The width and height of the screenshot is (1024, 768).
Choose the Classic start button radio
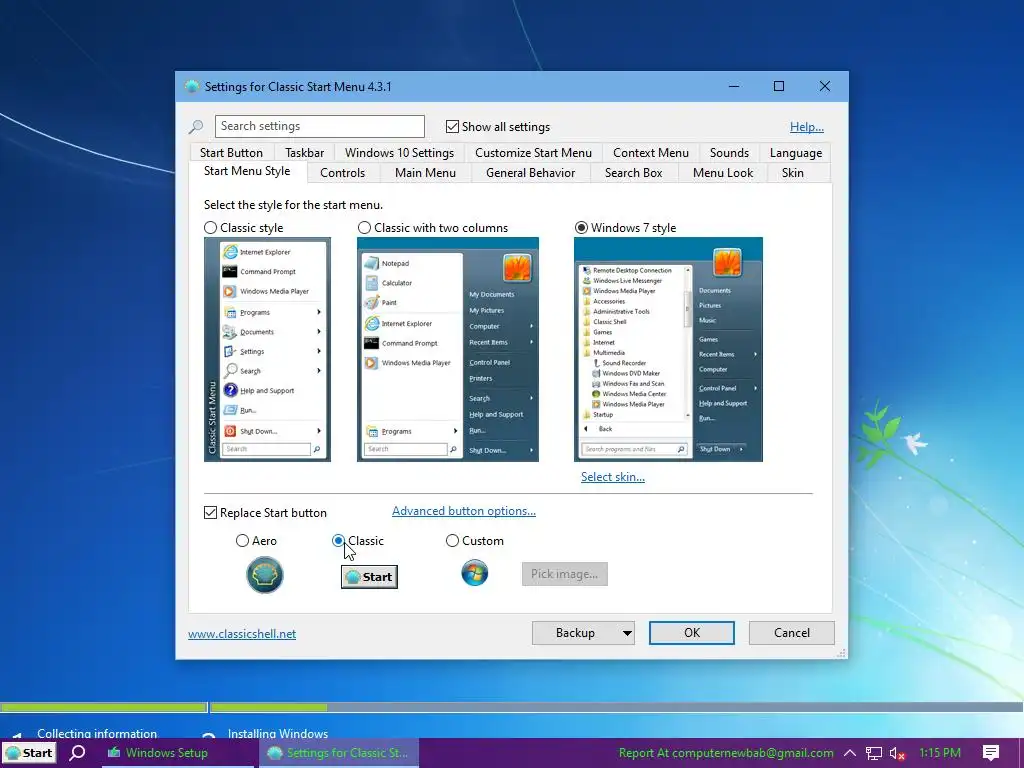[x=338, y=541]
